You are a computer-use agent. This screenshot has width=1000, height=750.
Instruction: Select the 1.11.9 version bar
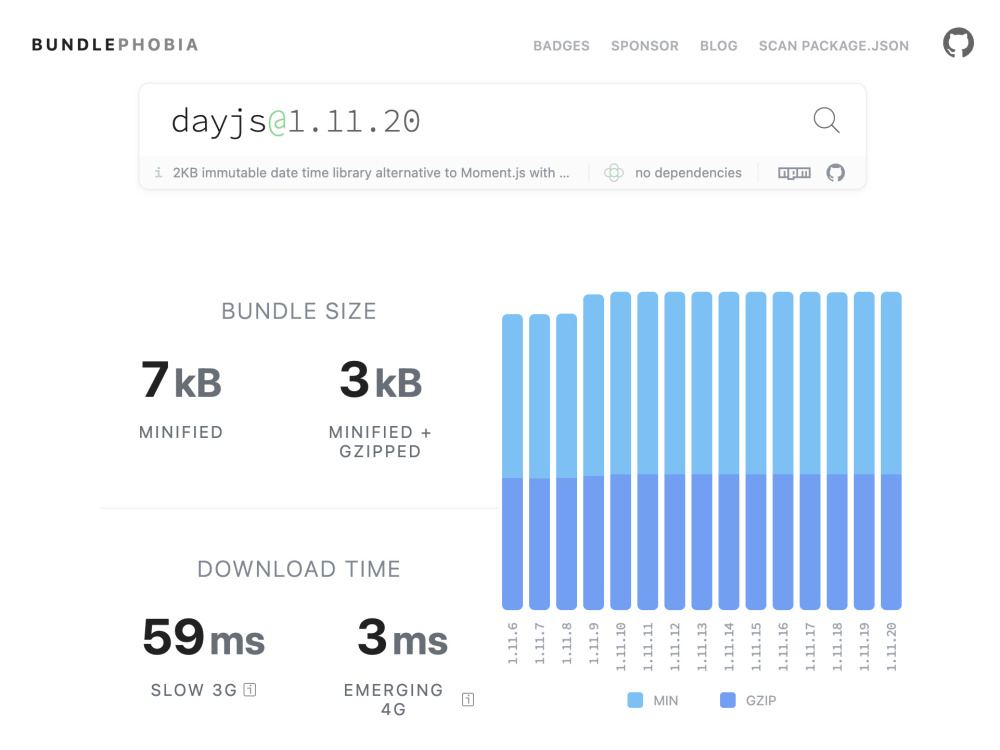pyautogui.click(x=594, y=452)
